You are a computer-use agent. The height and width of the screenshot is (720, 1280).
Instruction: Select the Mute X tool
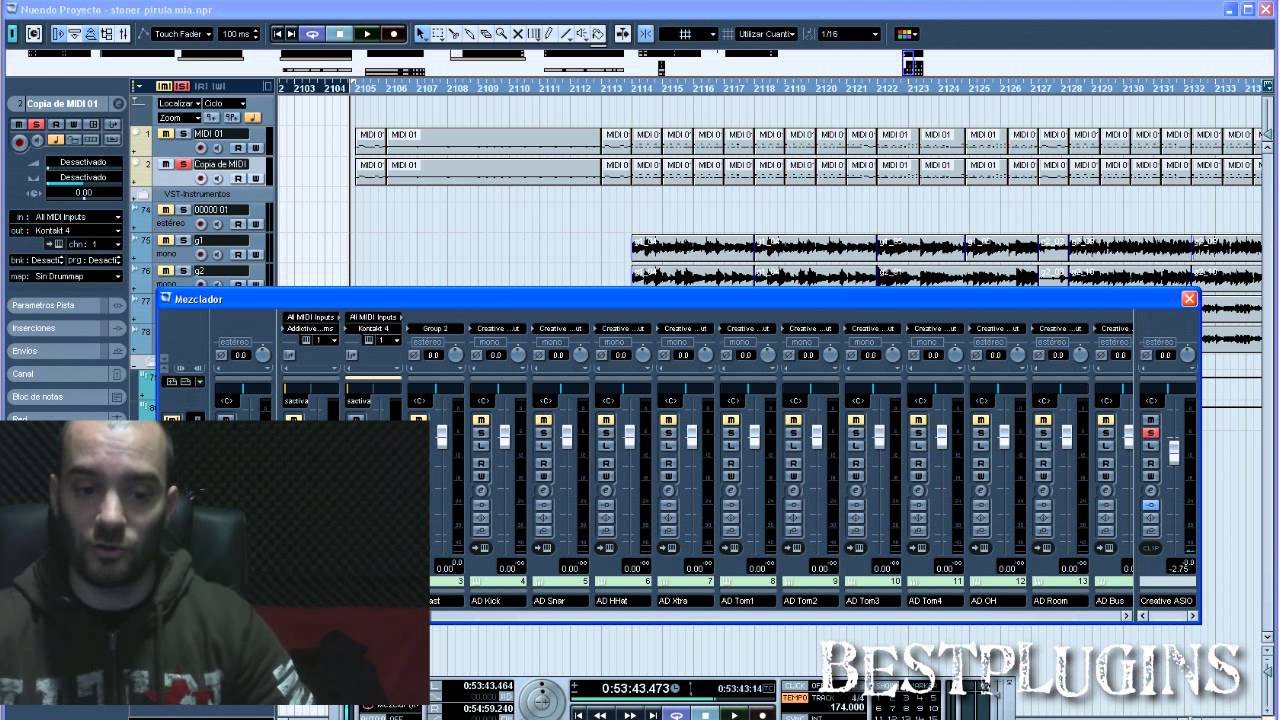point(517,34)
